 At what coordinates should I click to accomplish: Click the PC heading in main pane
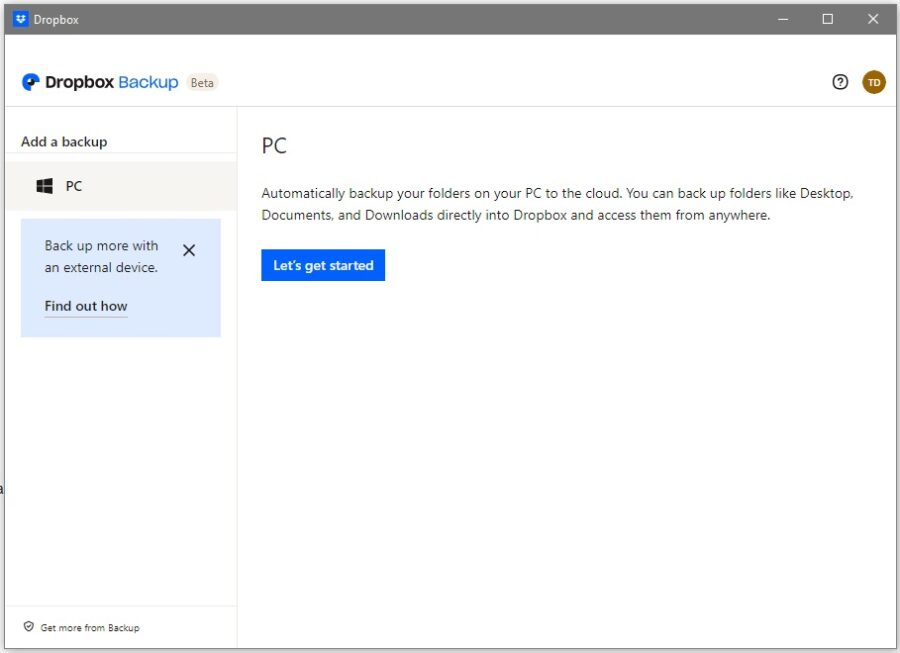[x=274, y=146]
